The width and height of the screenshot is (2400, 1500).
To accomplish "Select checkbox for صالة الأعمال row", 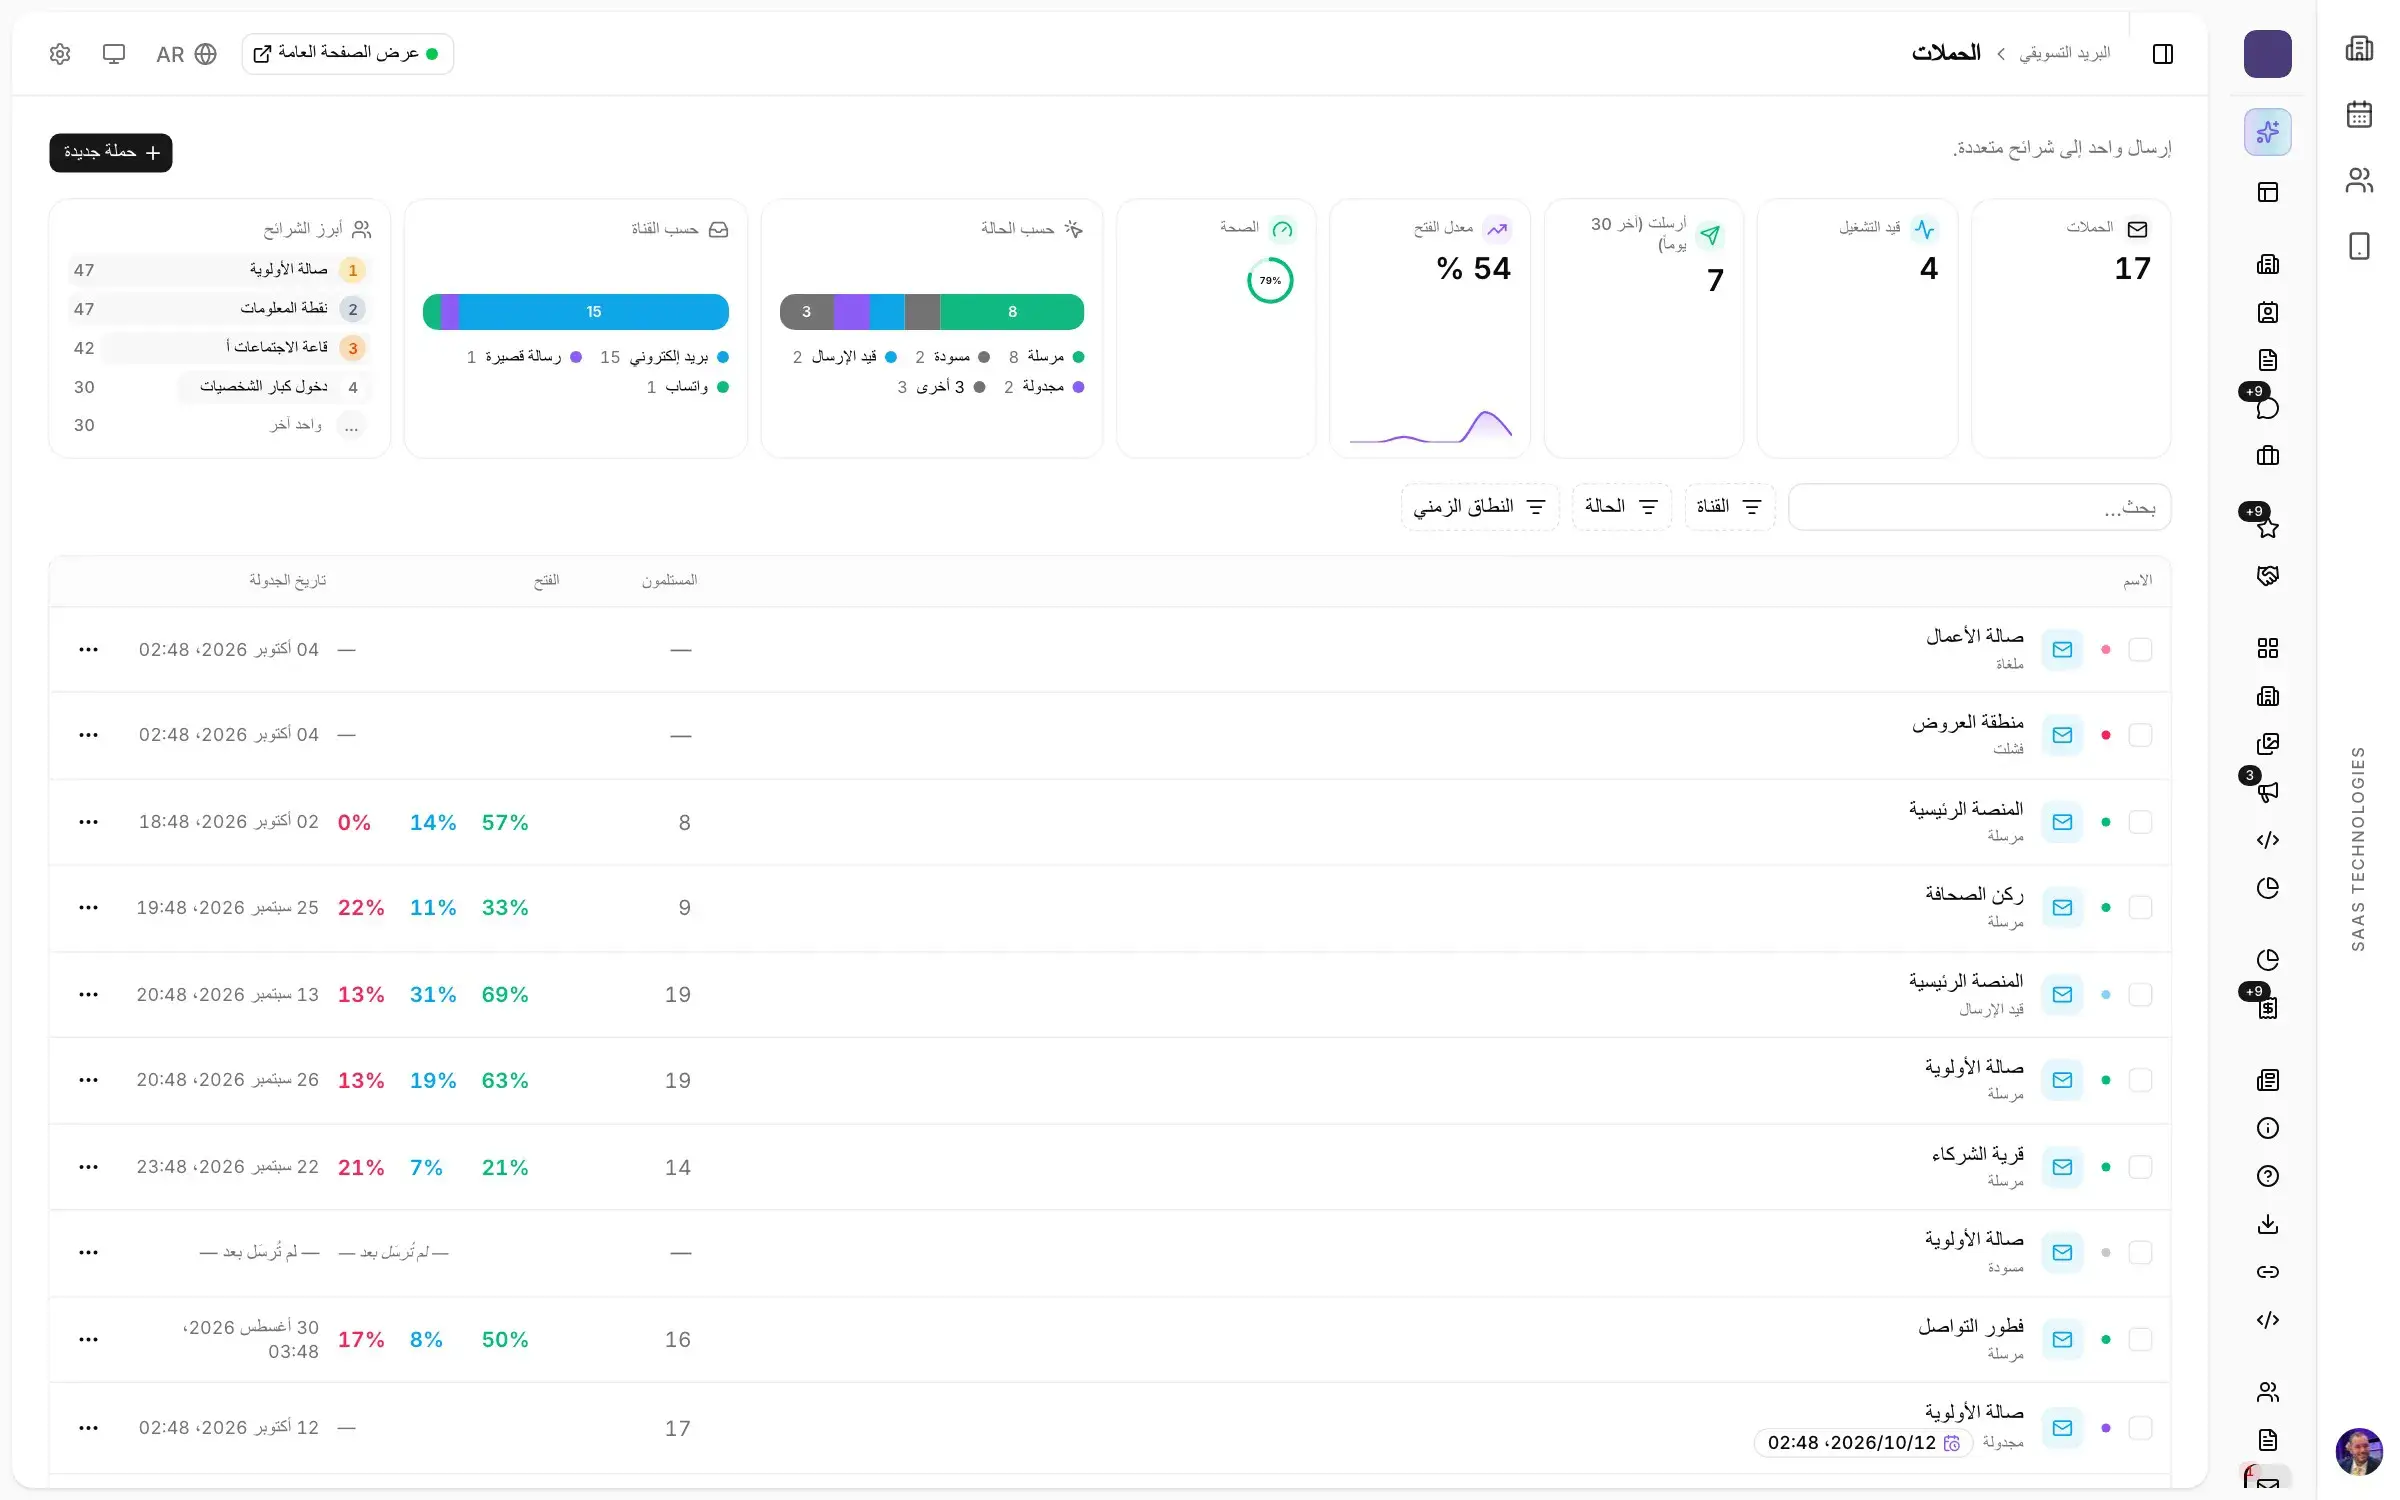I will (x=2140, y=650).
